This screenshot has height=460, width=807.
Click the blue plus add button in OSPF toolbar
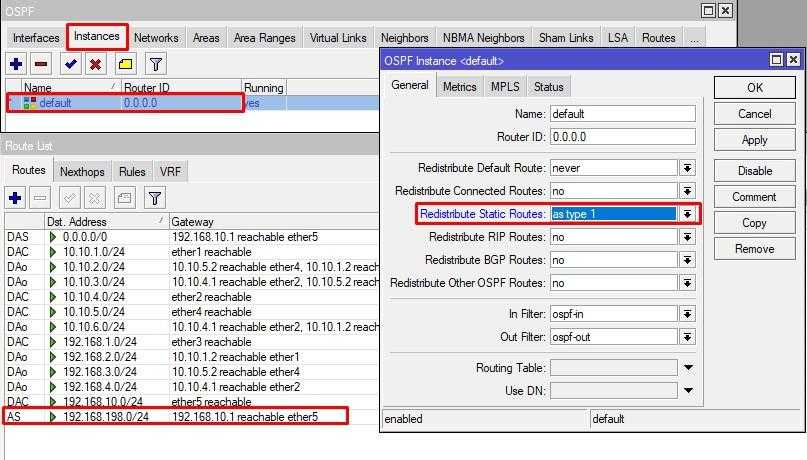tap(16, 64)
